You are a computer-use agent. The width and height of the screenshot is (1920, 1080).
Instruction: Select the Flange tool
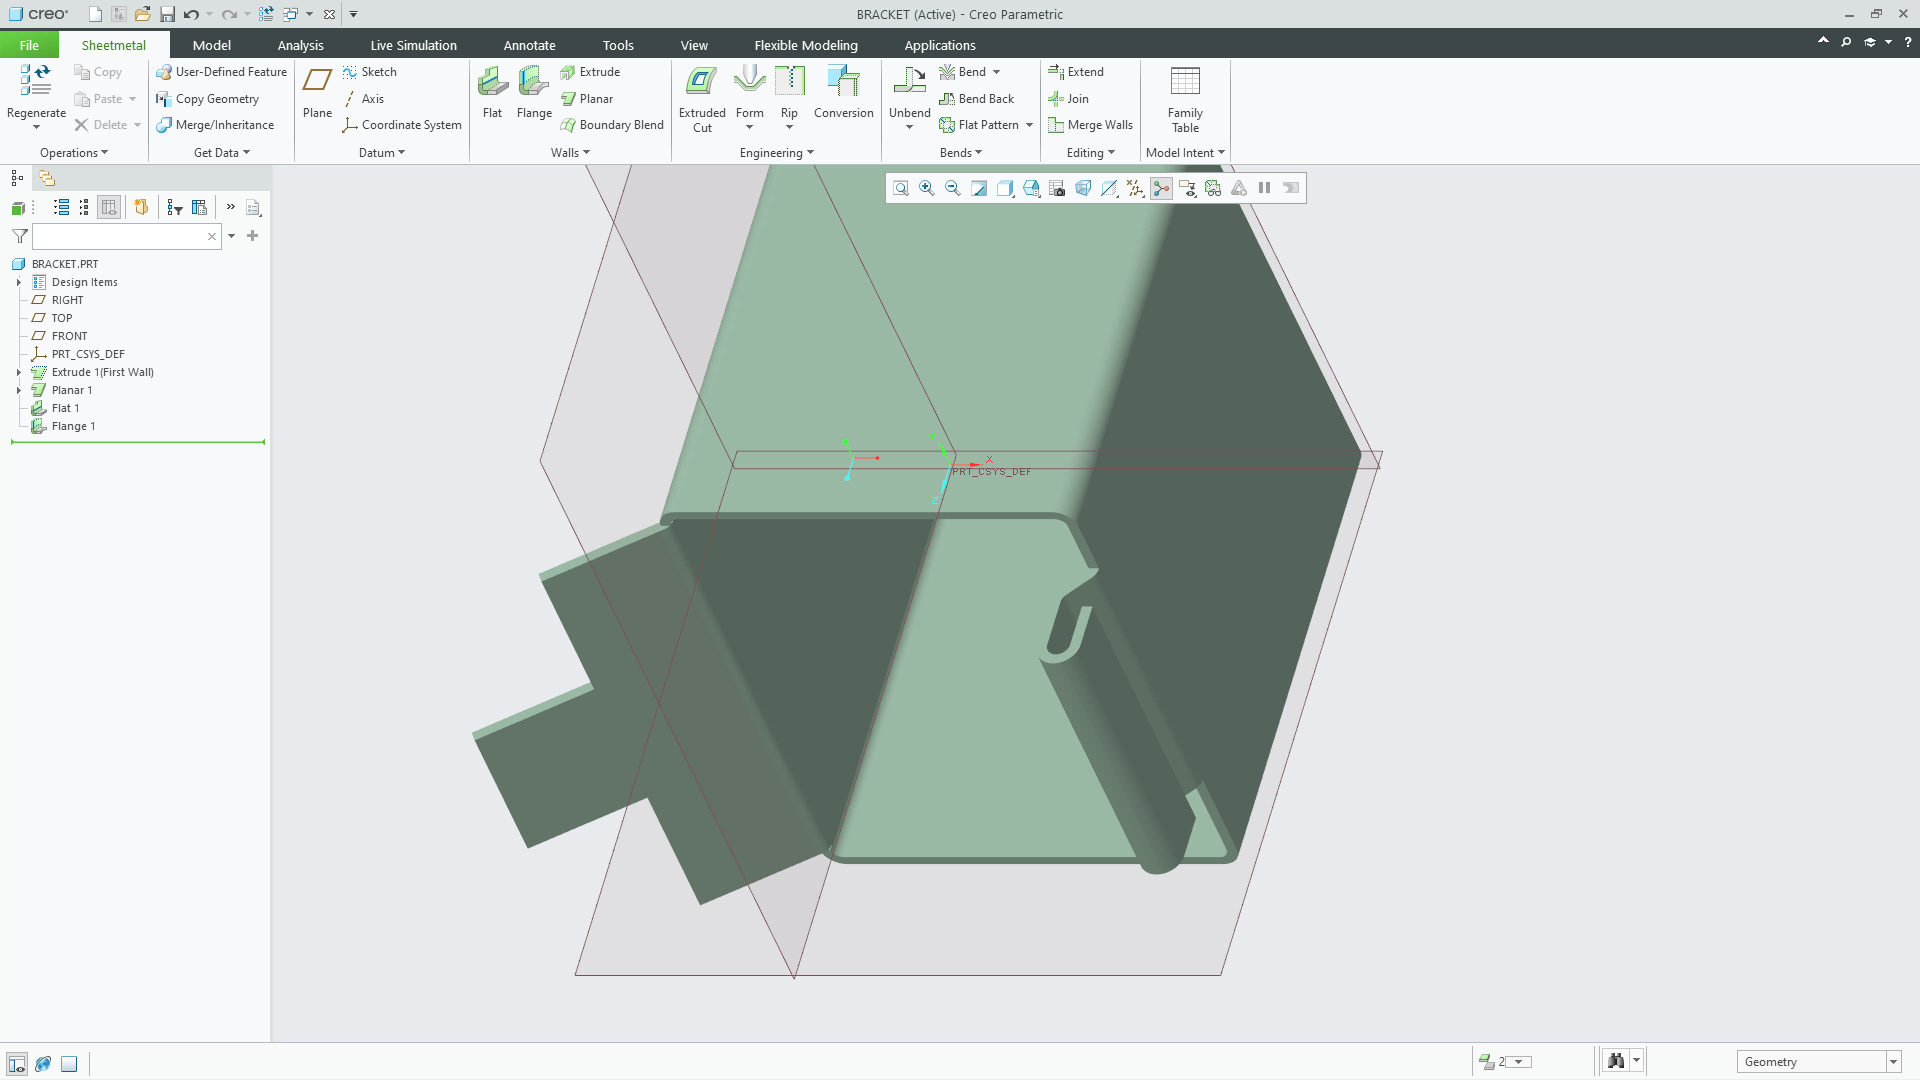534,95
